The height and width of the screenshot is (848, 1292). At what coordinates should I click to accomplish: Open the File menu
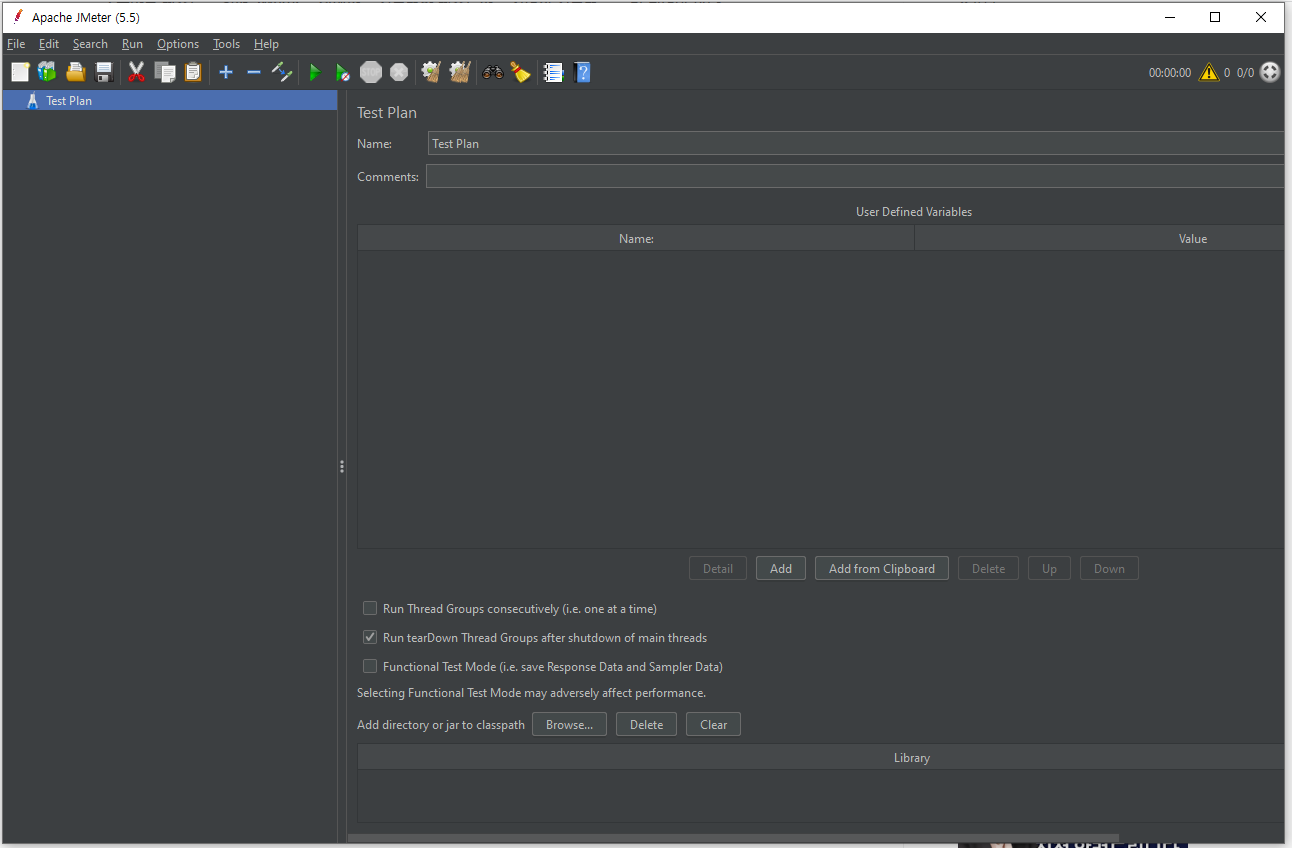(x=16, y=44)
